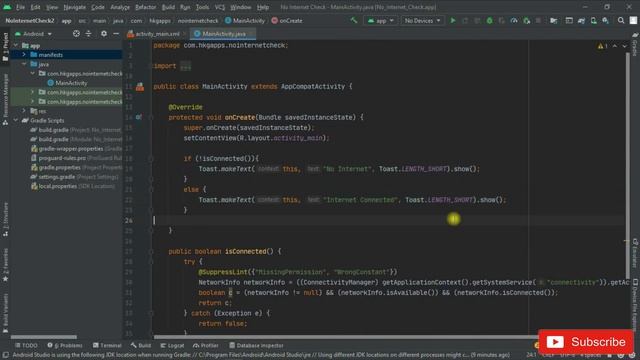Open the Build menu

pyautogui.click(x=168, y=7)
